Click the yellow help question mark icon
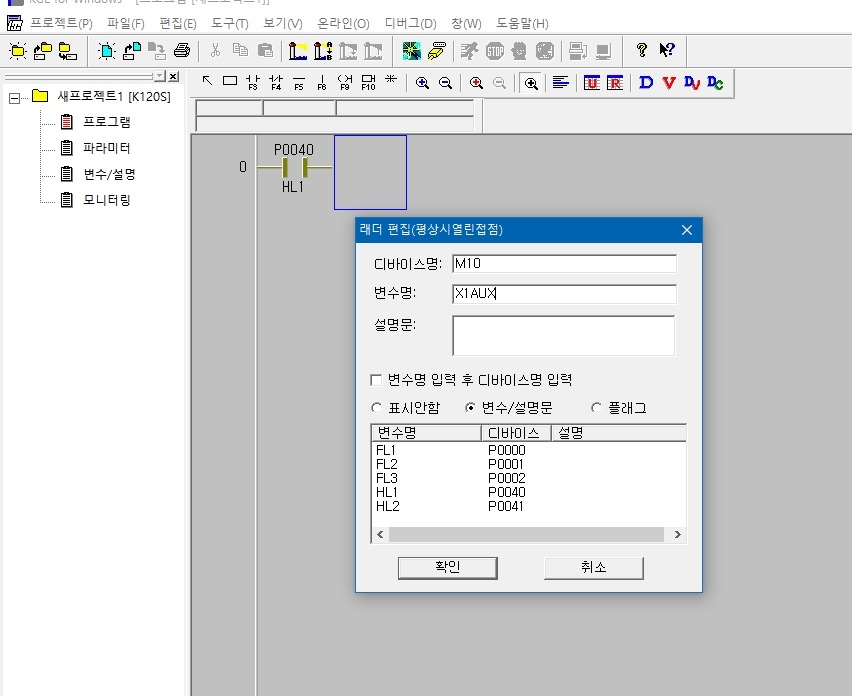 (642, 50)
